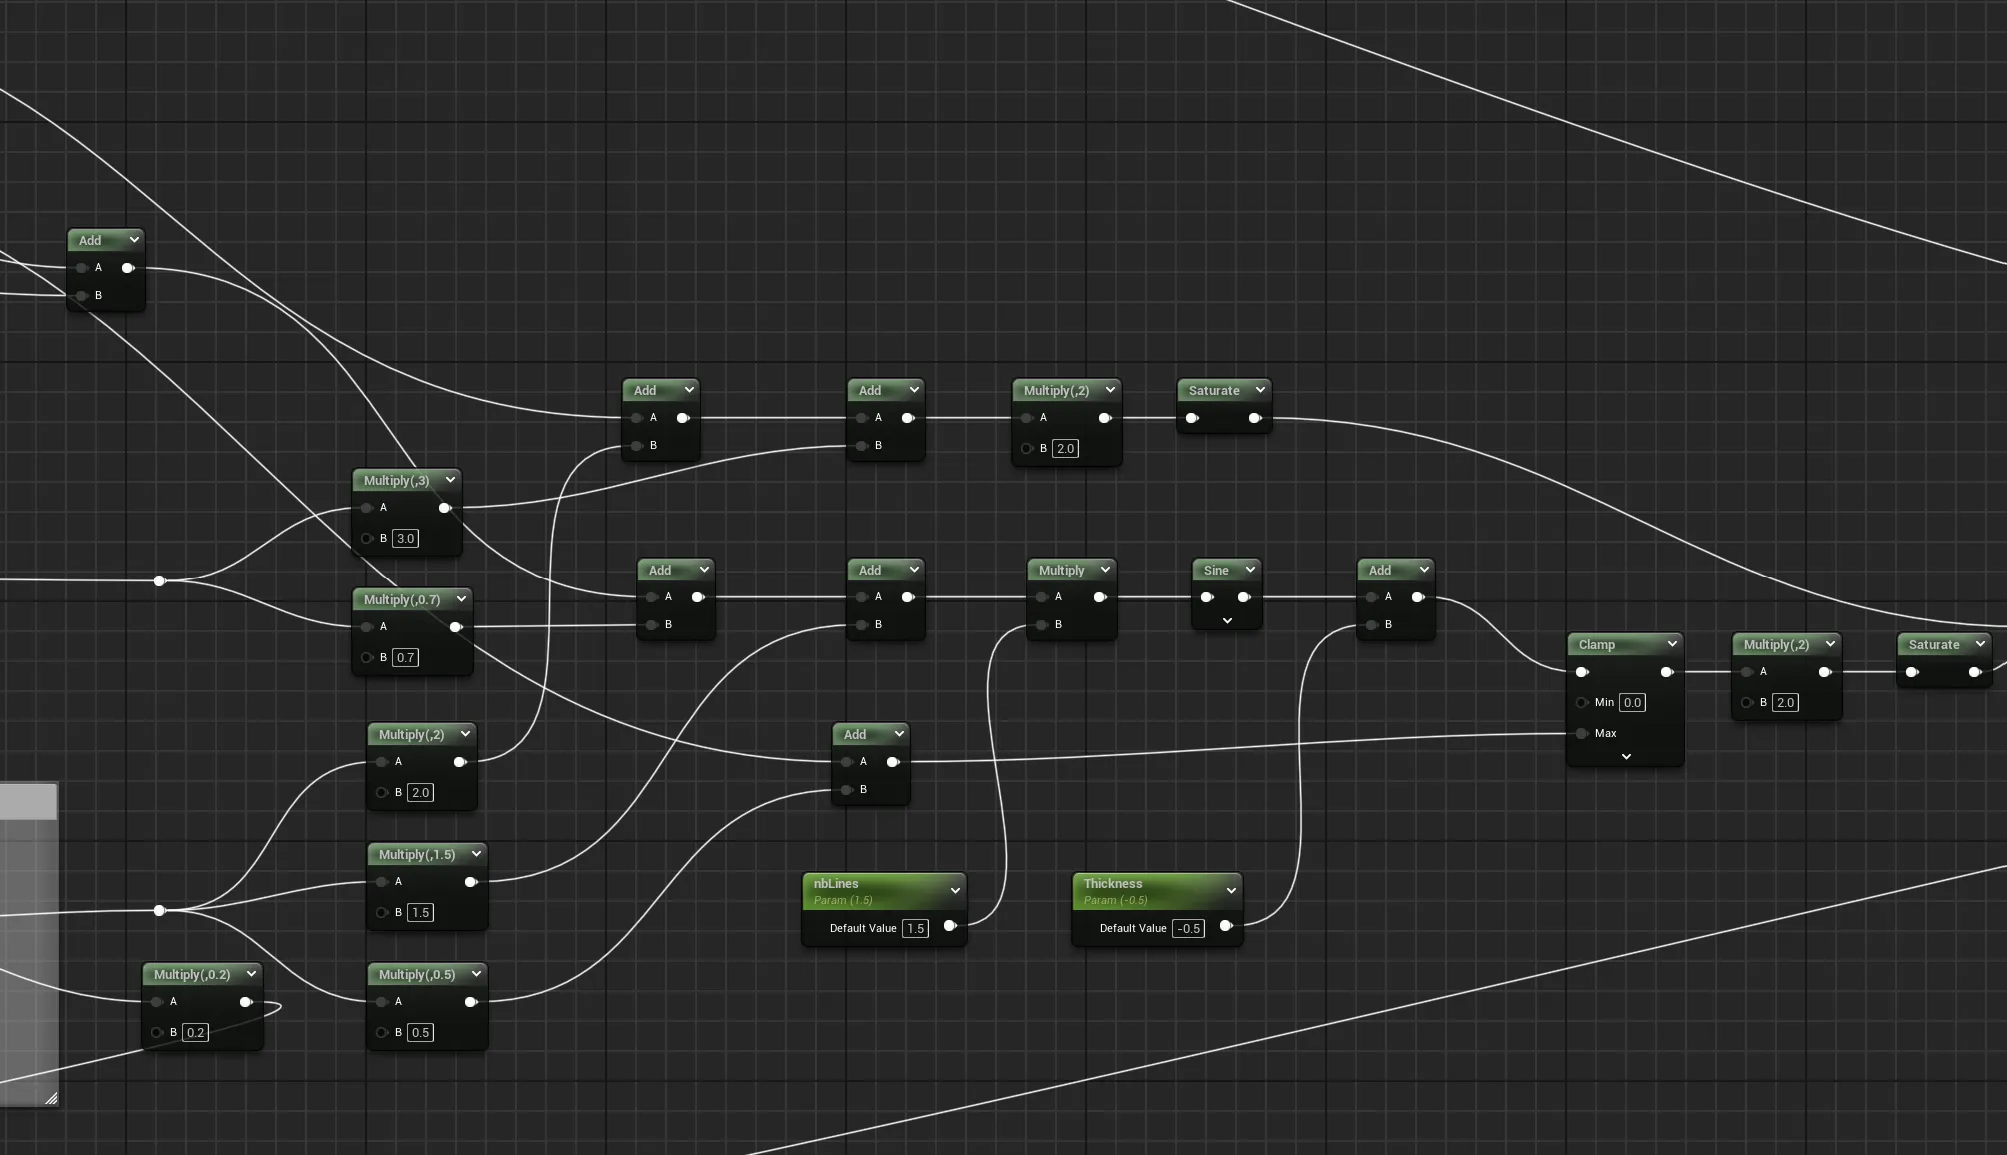Click the Min pin on Clamp node
The image size is (2007, 1155).
[x=1582, y=702]
